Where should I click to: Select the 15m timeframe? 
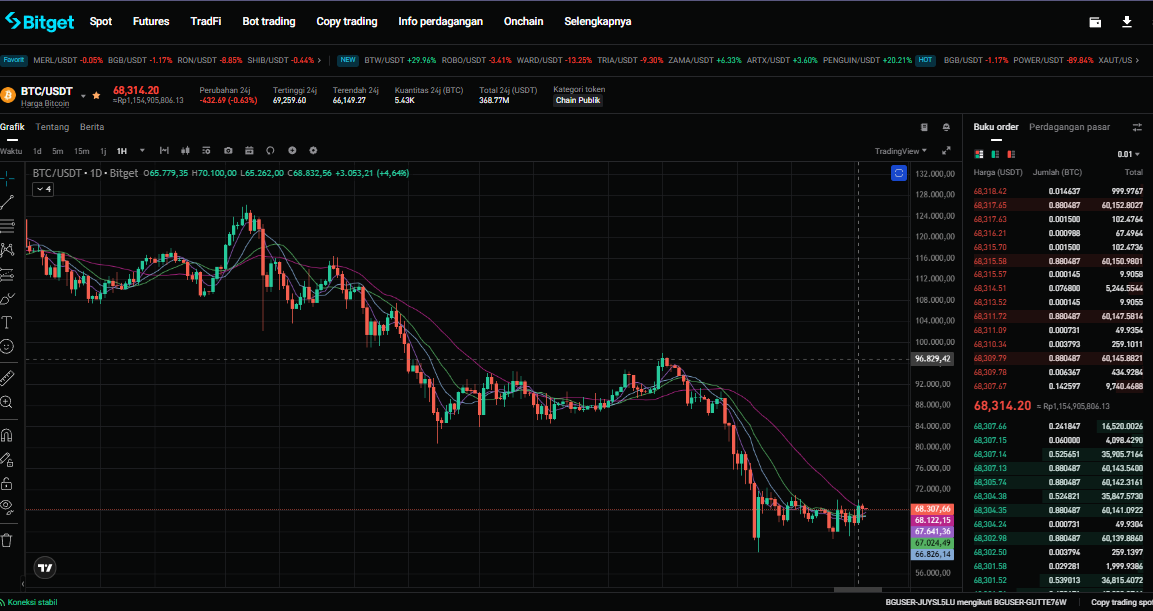point(81,151)
